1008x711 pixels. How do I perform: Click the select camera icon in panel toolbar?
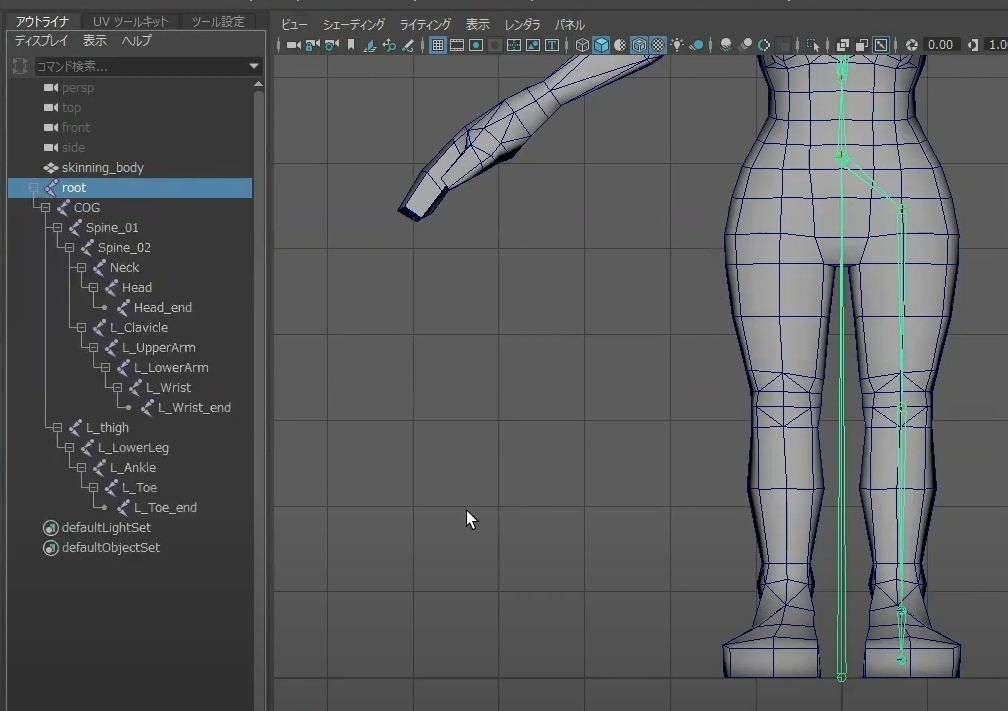293,45
